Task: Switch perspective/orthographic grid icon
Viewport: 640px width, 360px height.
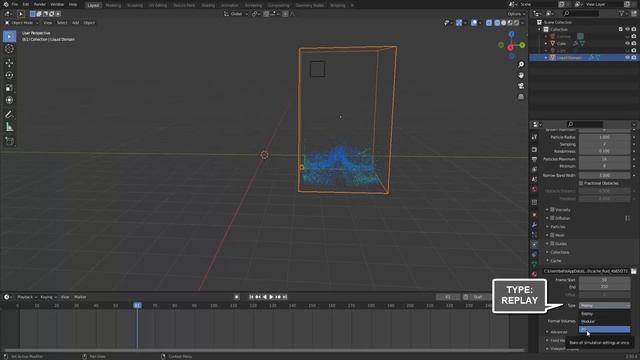Action: [x=521, y=97]
